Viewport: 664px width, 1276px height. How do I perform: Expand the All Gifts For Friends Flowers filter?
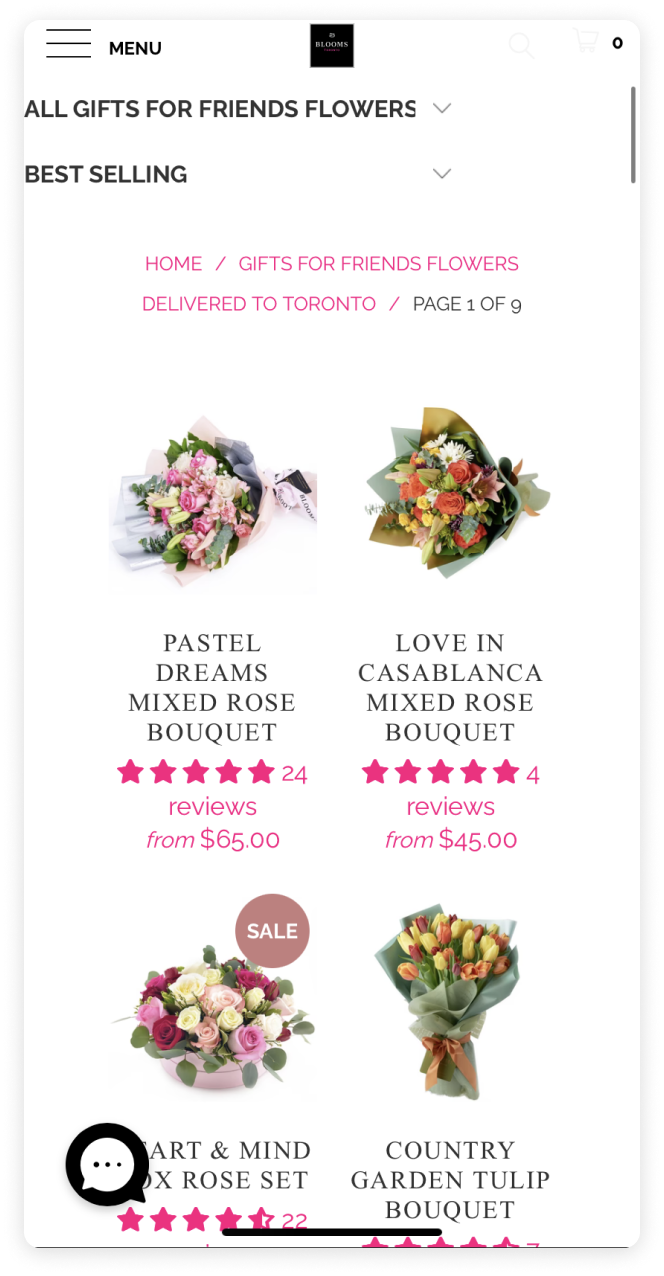click(238, 108)
